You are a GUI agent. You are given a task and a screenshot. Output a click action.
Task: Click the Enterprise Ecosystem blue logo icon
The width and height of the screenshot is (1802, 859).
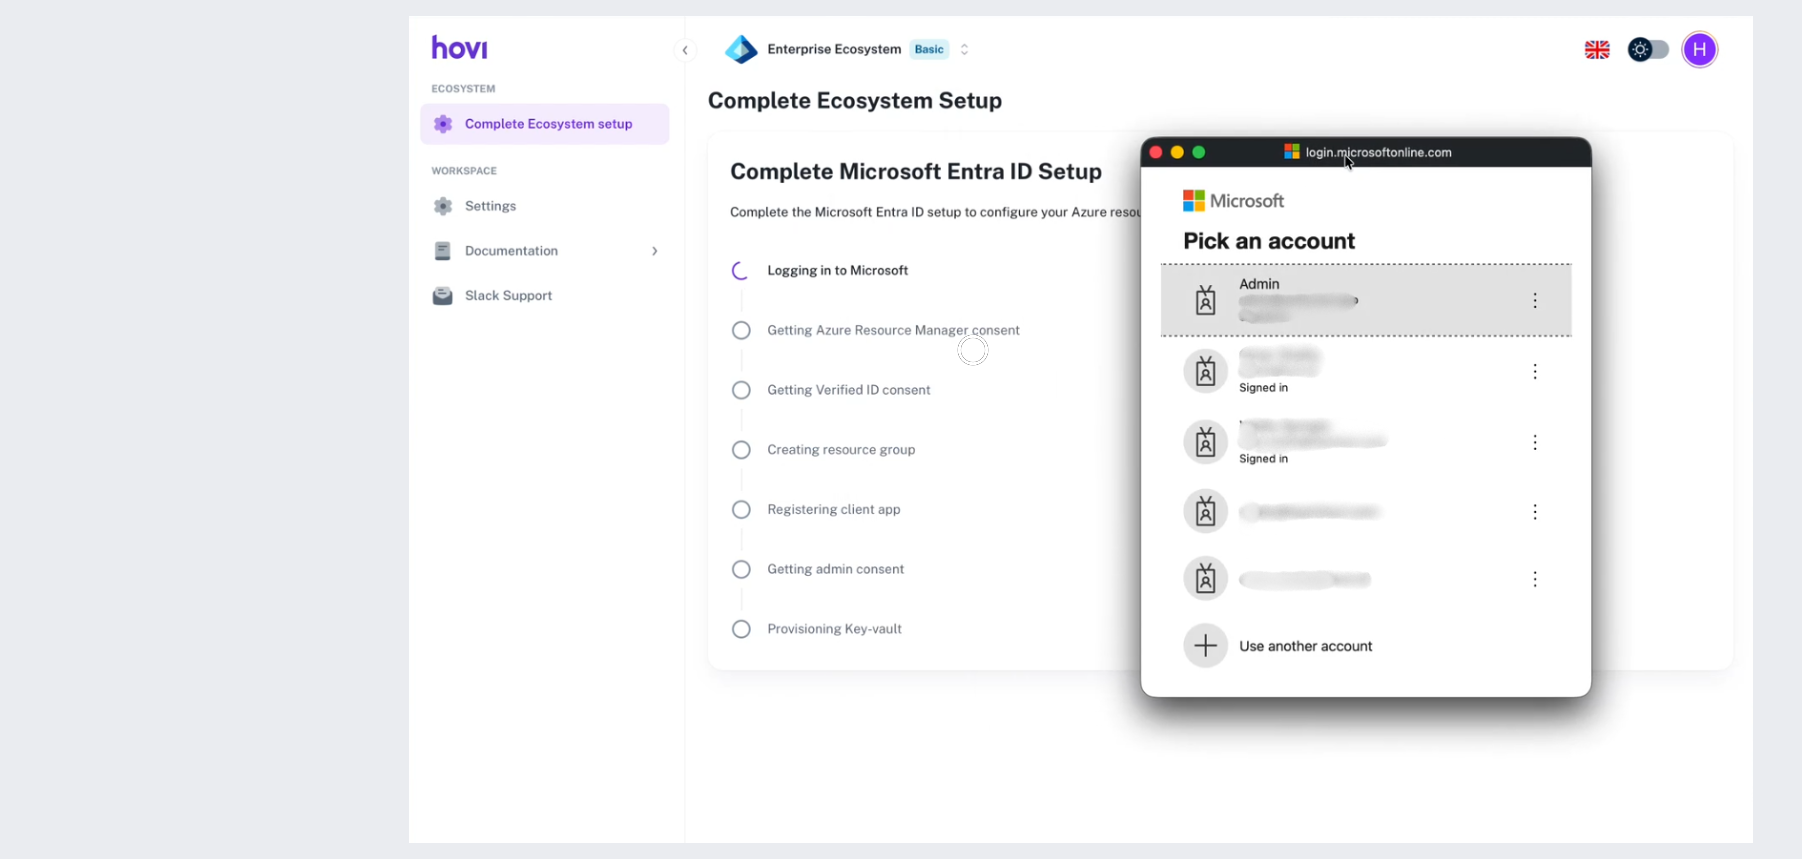(x=741, y=50)
